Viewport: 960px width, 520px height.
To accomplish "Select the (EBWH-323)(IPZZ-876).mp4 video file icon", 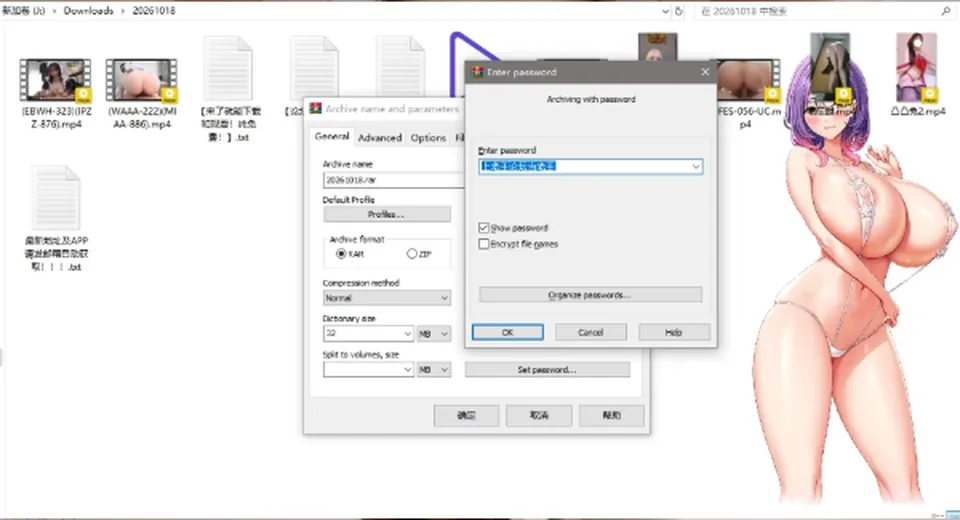I will (55, 80).
